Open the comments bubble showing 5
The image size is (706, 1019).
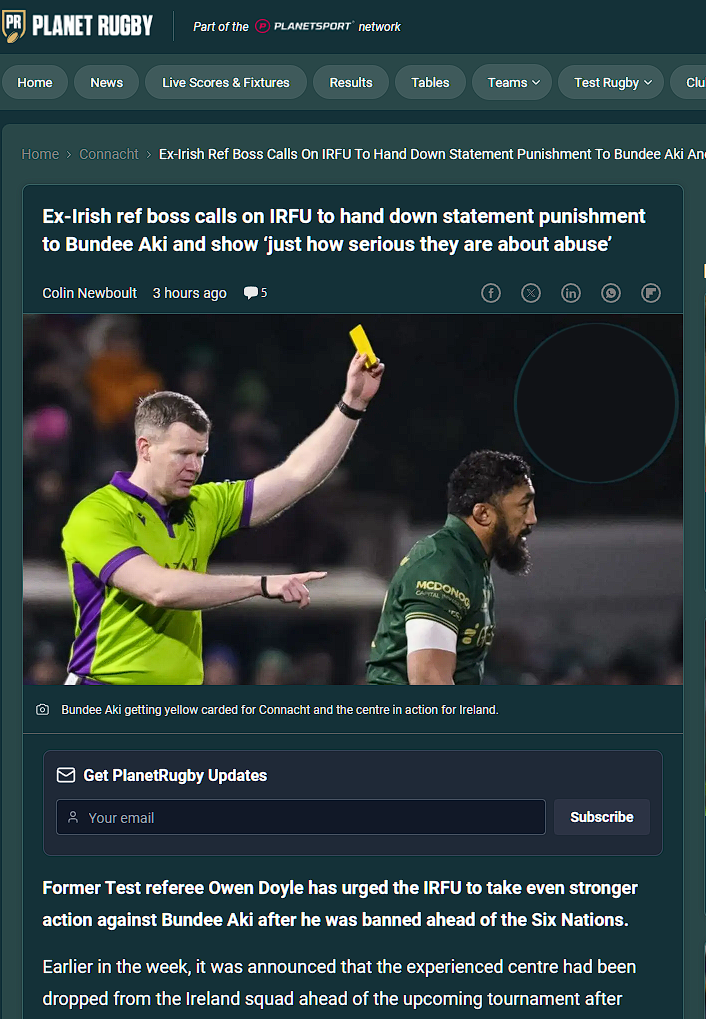(x=255, y=293)
